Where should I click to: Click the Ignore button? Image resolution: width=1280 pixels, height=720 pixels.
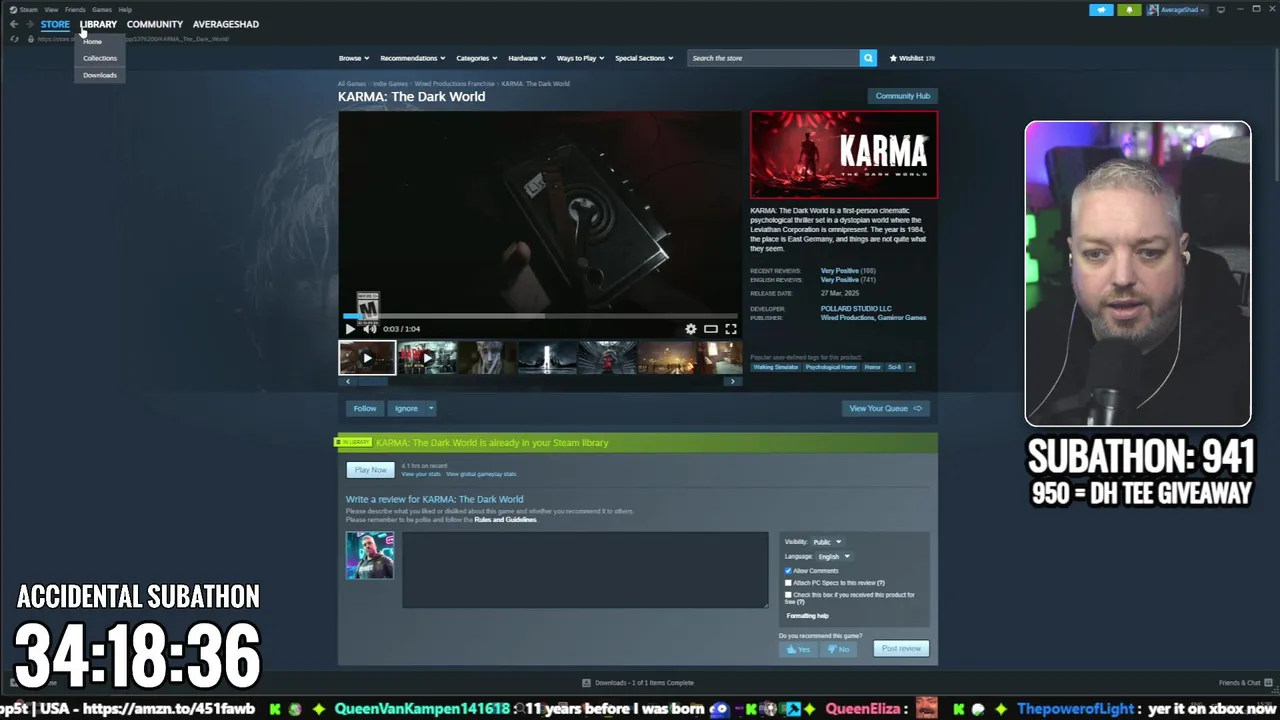tap(406, 408)
